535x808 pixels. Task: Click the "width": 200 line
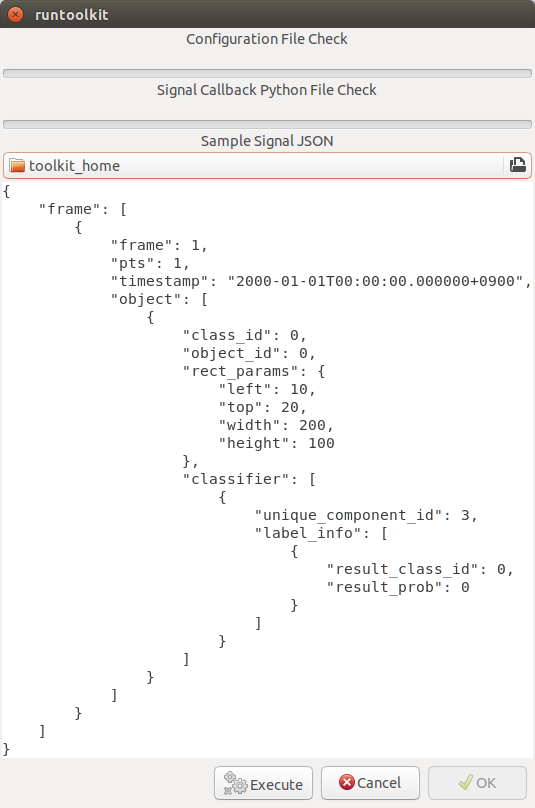click(276, 426)
